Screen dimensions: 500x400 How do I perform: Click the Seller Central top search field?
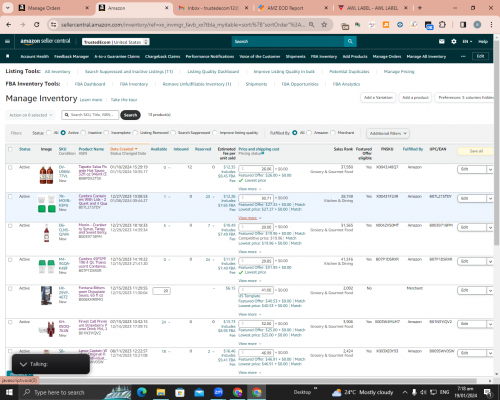tap(288, 41)
